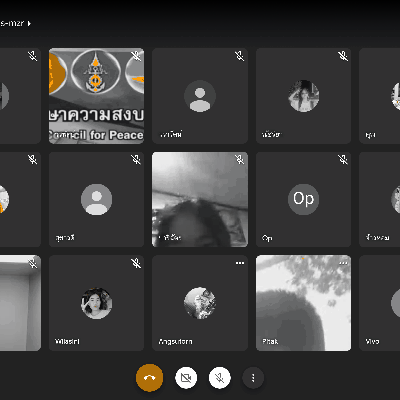Screen dimensions: 400x400
Task: Toggle the camera-off button in the bottom bar
Action: 186,378
